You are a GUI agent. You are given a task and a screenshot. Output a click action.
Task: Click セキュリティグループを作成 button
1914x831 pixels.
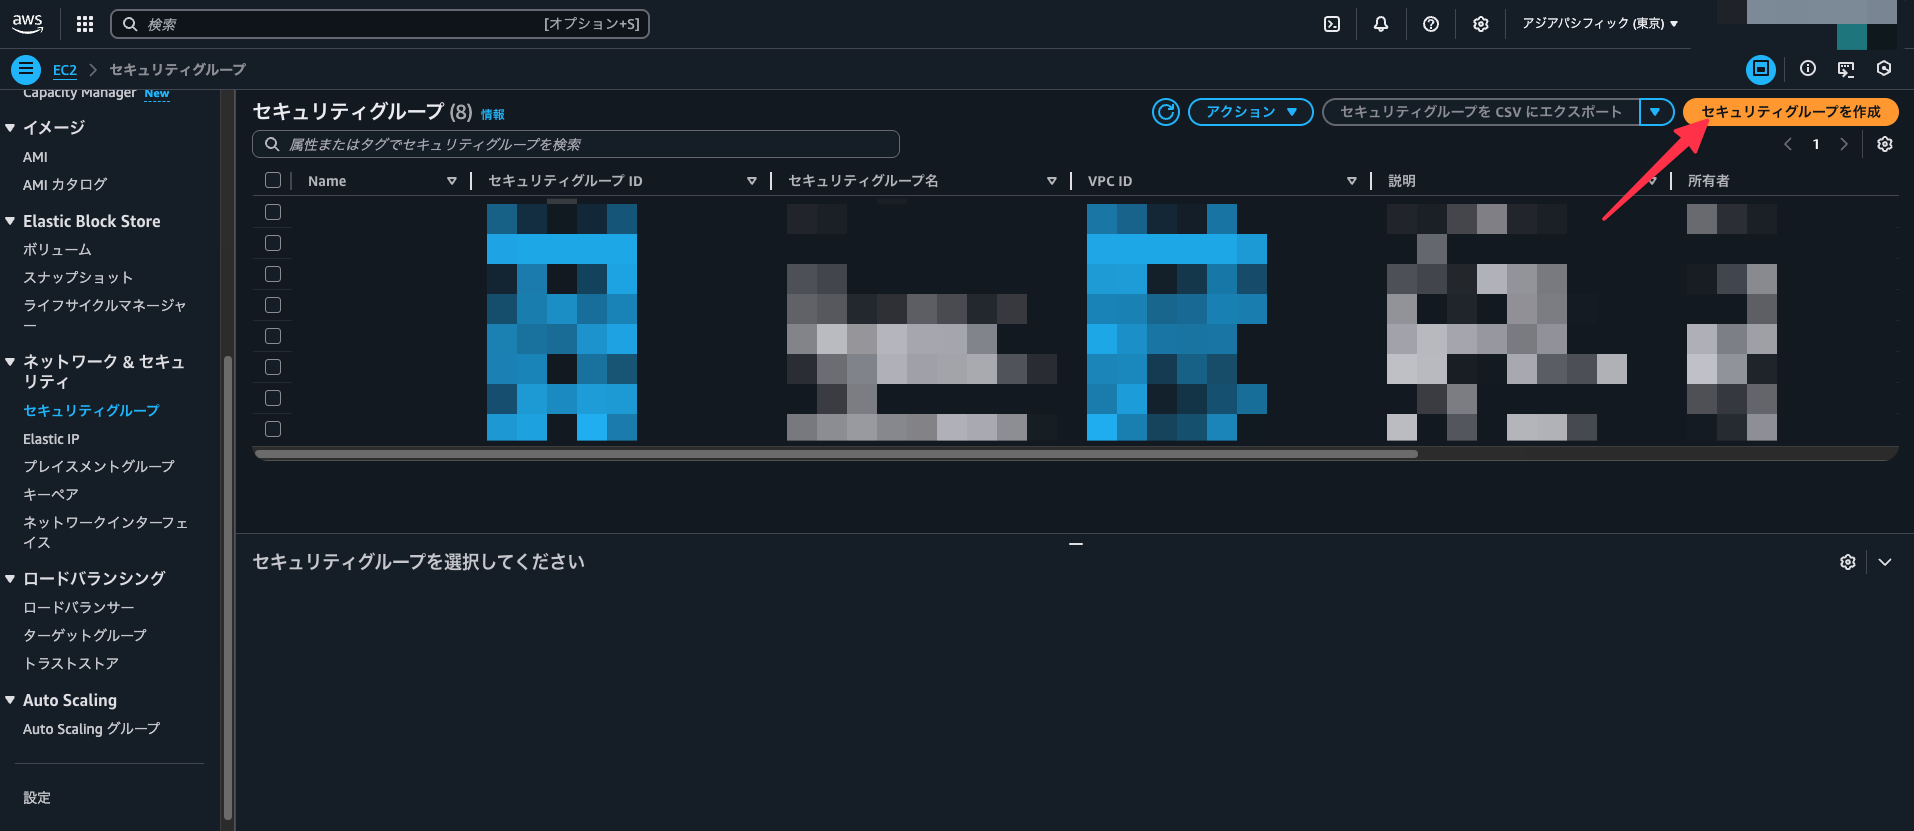(x=1790, y=112)
